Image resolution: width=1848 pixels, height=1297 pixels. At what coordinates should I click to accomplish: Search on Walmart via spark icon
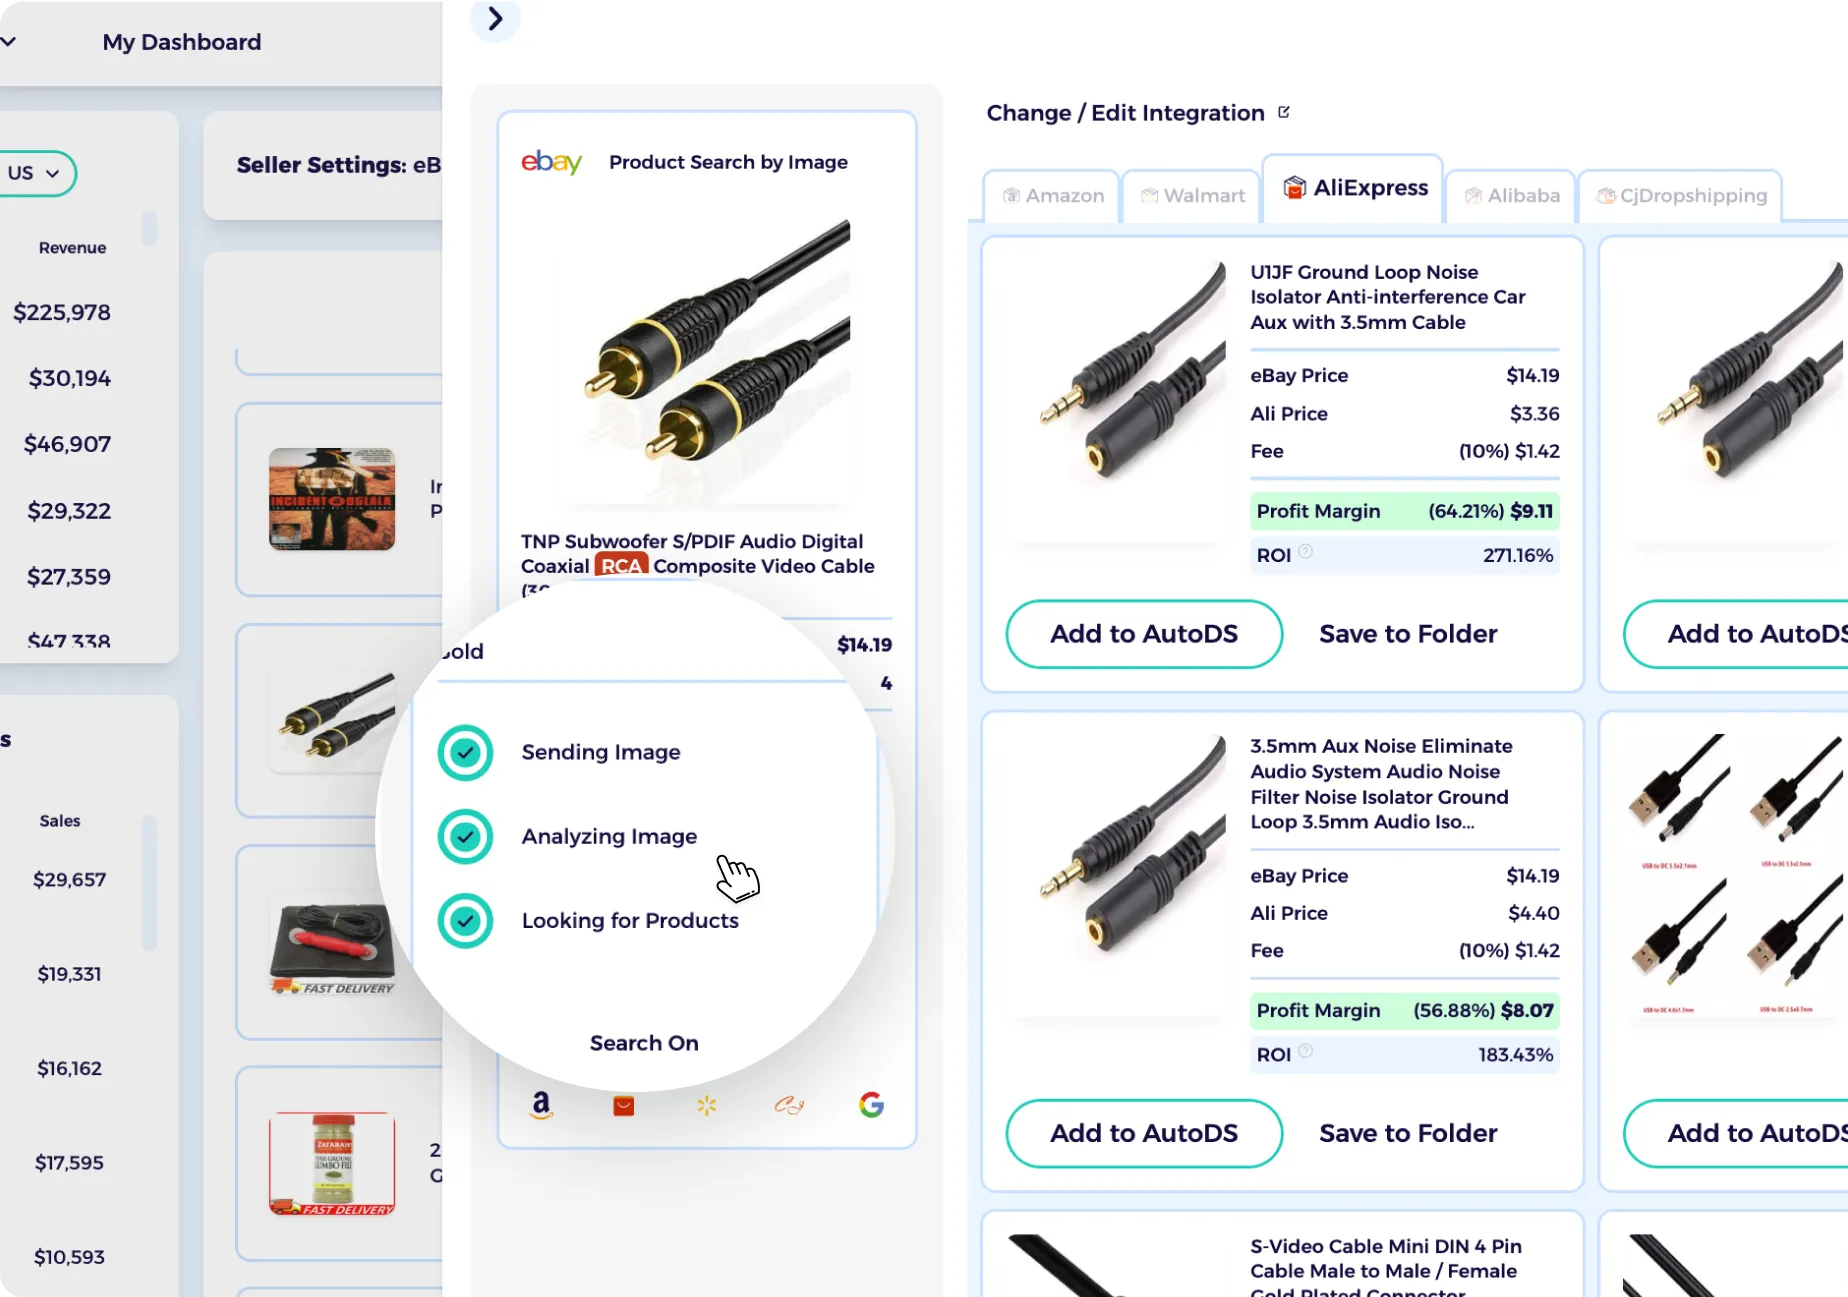click(x=707, y=1105)
